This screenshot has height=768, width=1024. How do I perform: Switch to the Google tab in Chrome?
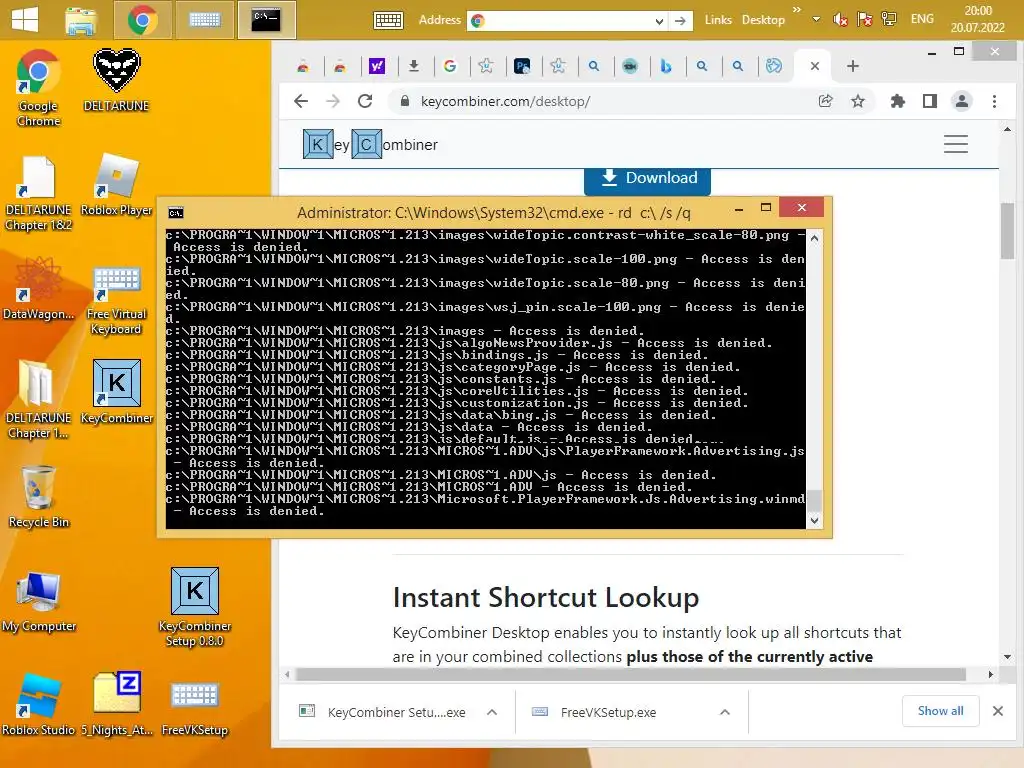450,66
